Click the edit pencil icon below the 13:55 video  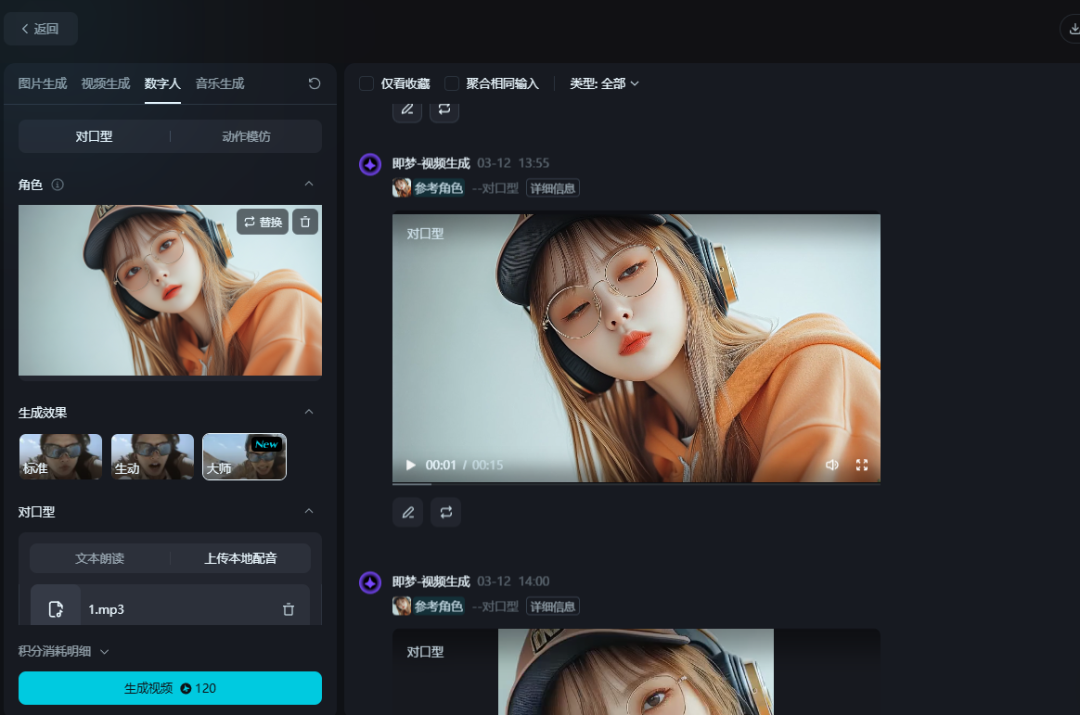(x=408, y=512)
